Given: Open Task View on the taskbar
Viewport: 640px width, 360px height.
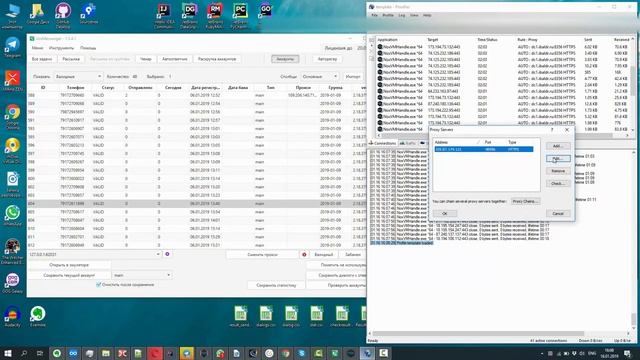Looking at the screenshot, I should [40, 353].
